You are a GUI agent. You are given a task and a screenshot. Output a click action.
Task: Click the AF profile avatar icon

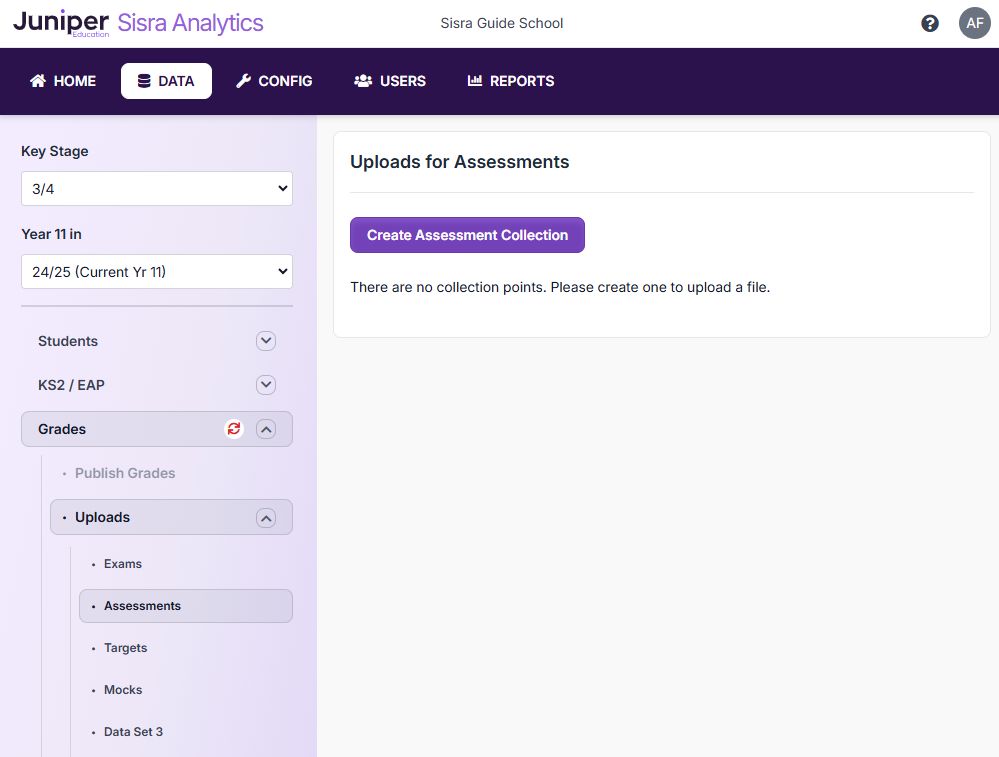pyautogui.click(x=974, y=22)
